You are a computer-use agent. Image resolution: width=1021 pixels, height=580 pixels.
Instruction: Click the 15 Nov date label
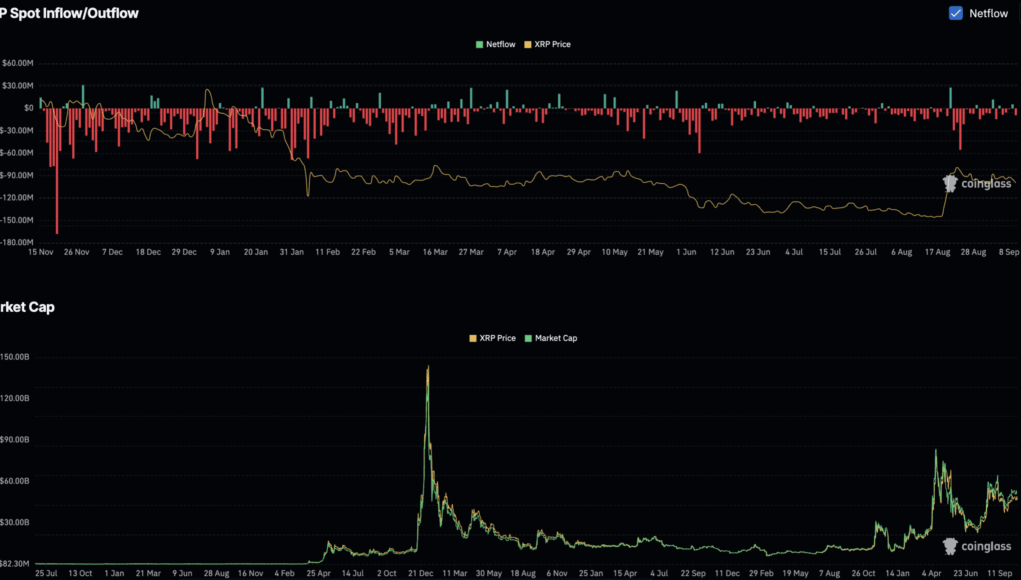40,252
